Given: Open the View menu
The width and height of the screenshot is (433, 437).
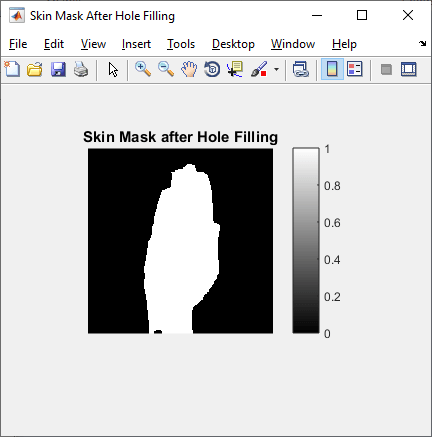Looking at the screenshot, I should tap(93, 44).
